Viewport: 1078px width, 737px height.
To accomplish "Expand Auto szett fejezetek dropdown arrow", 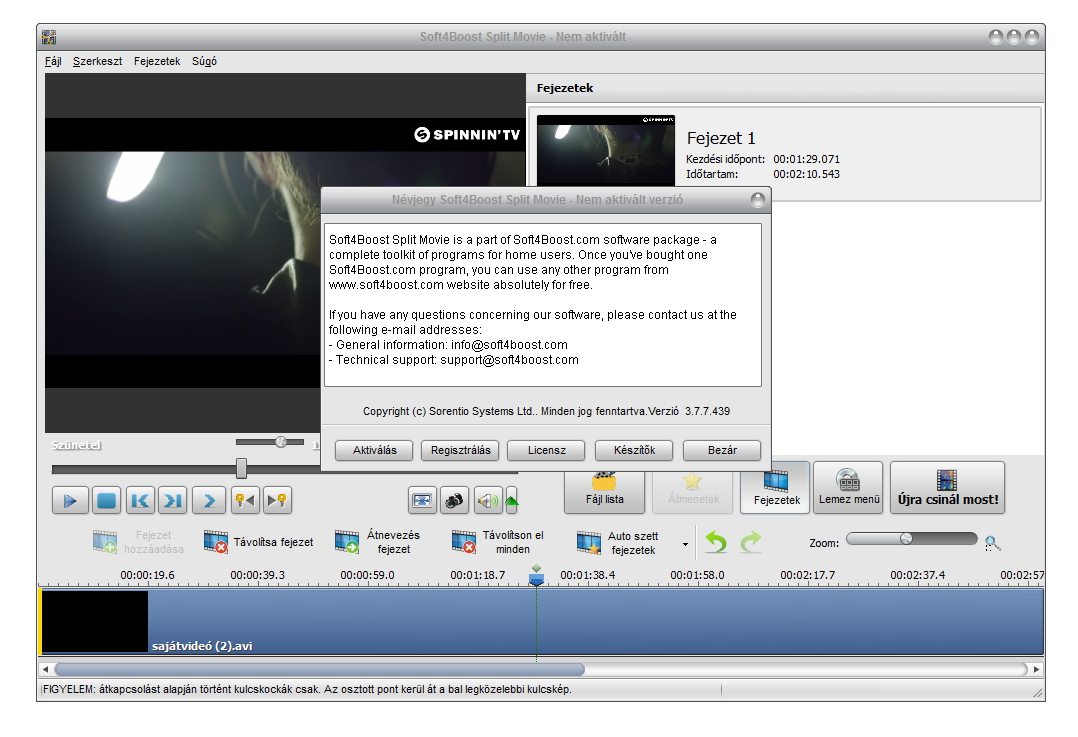I will tap(685, 544).
